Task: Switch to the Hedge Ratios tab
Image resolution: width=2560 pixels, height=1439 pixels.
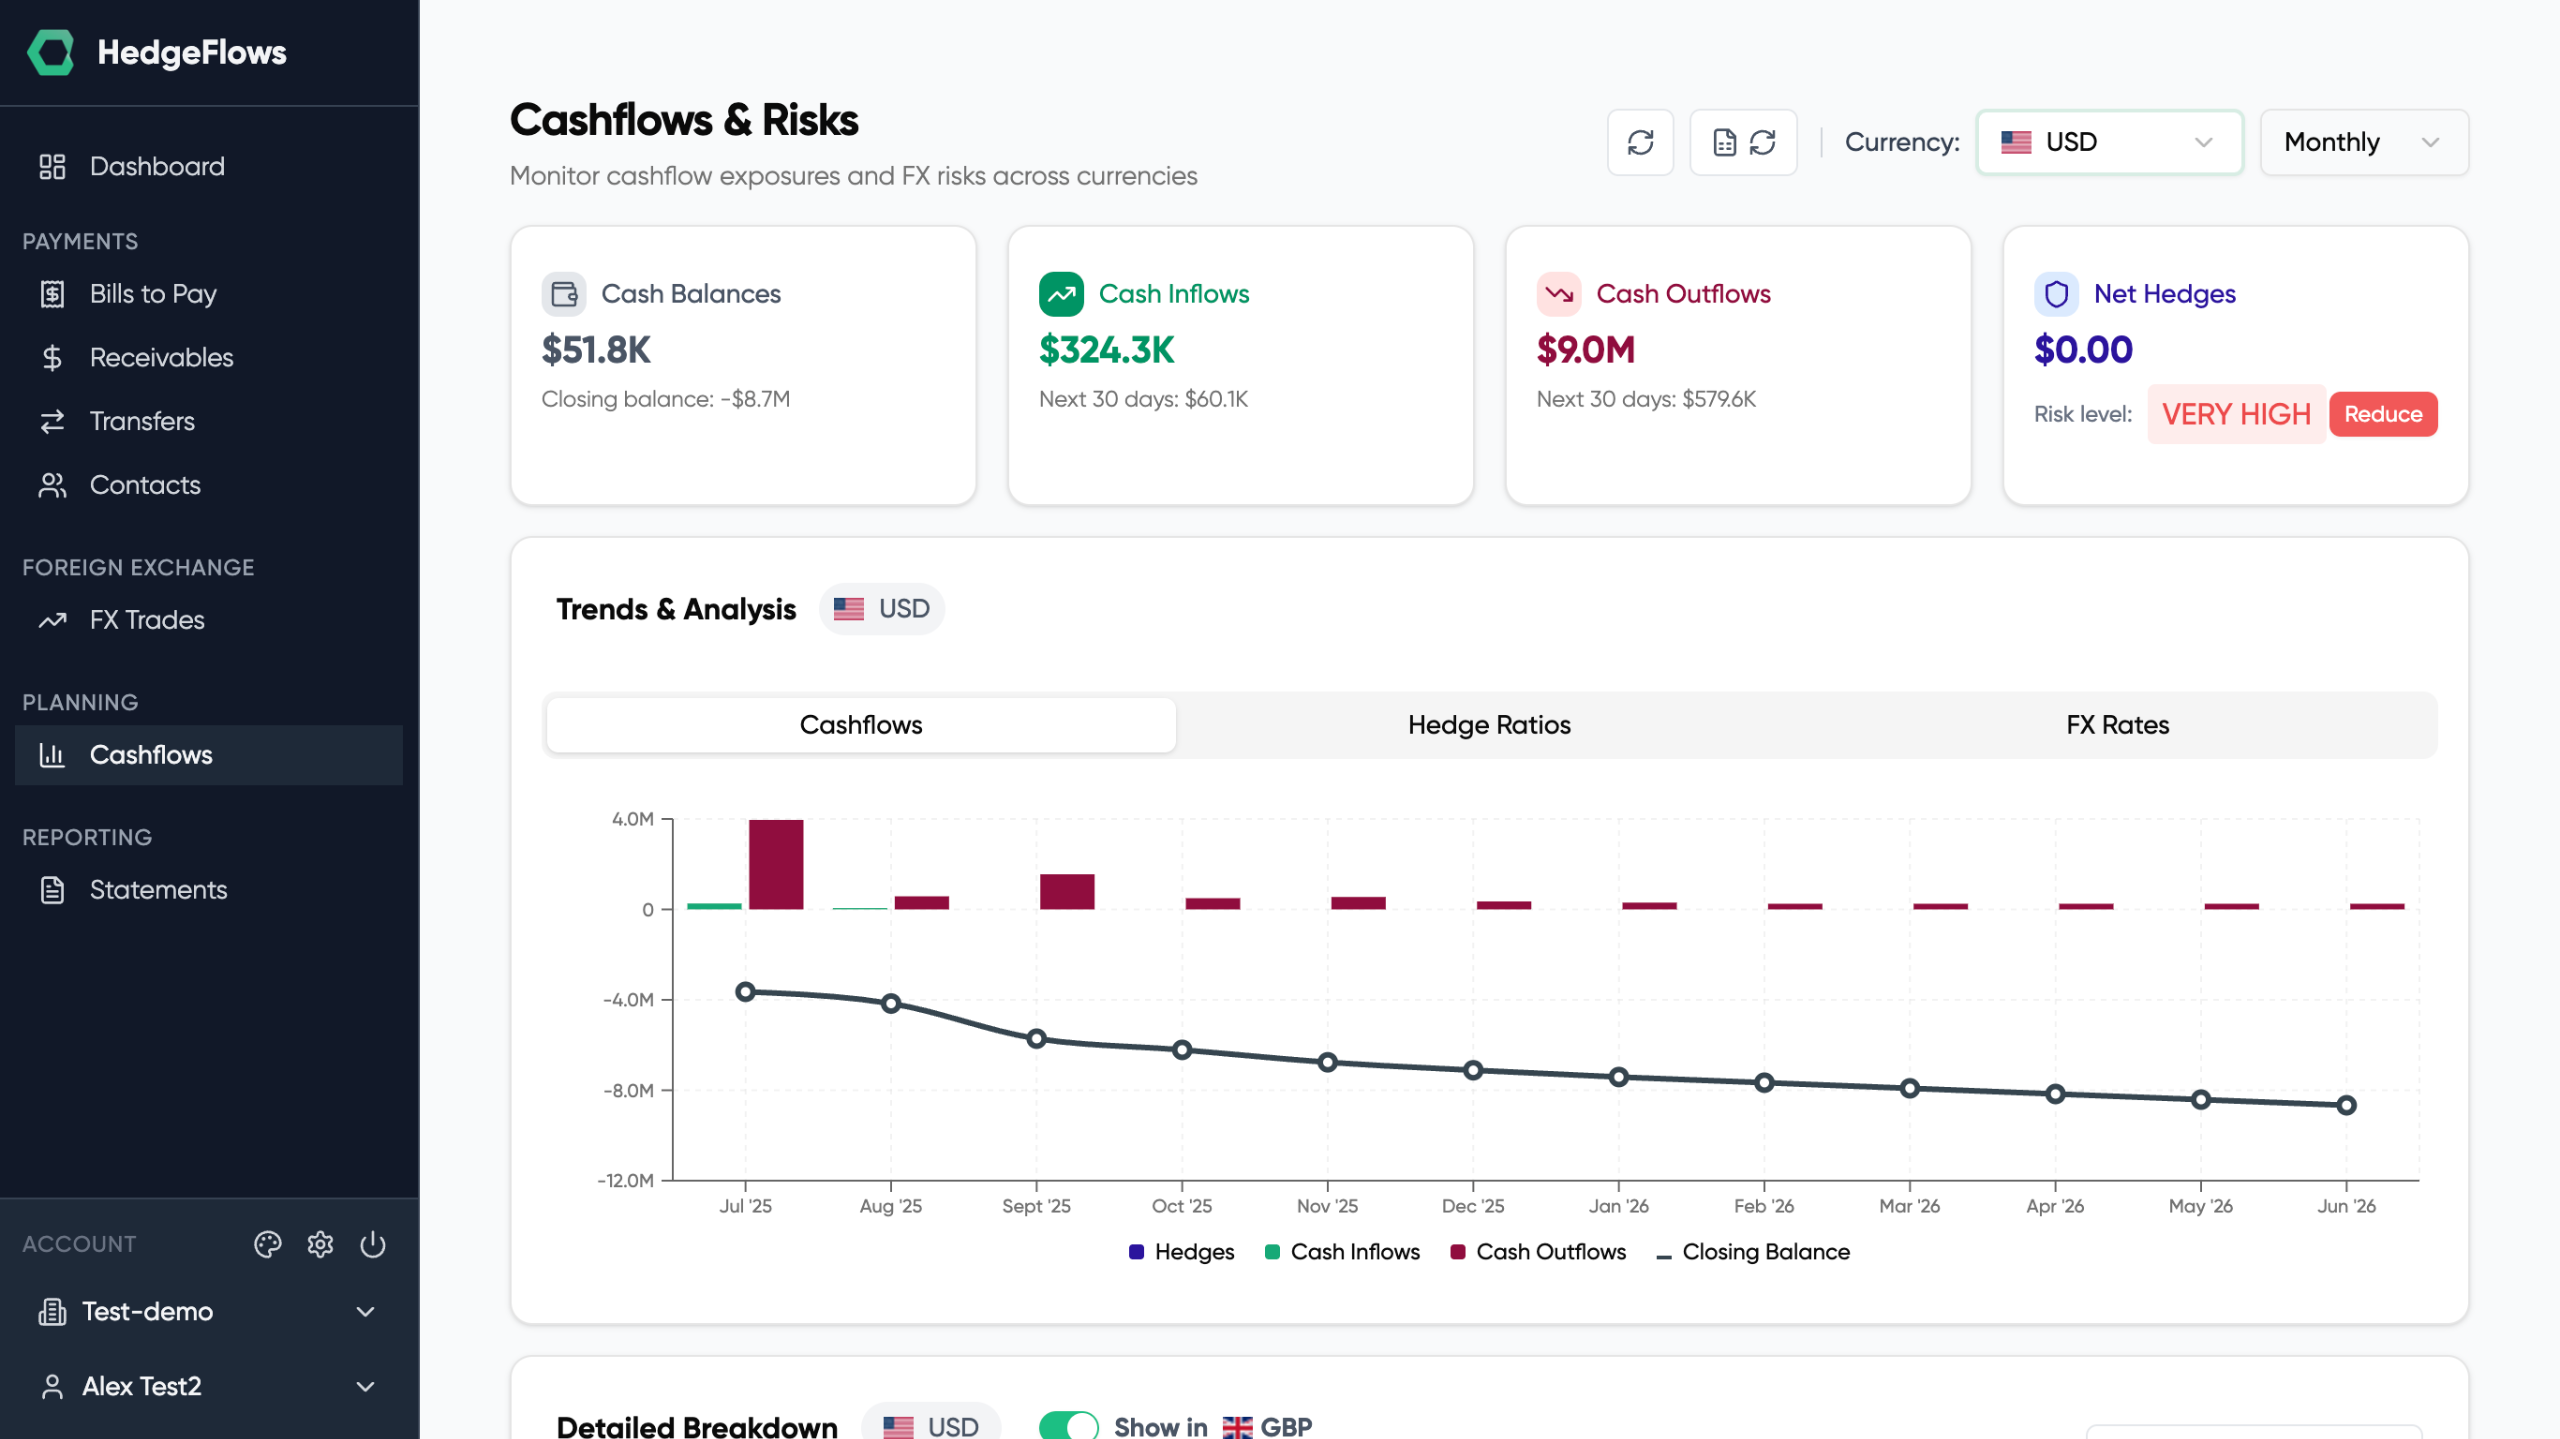Action: click(1489, 725)
